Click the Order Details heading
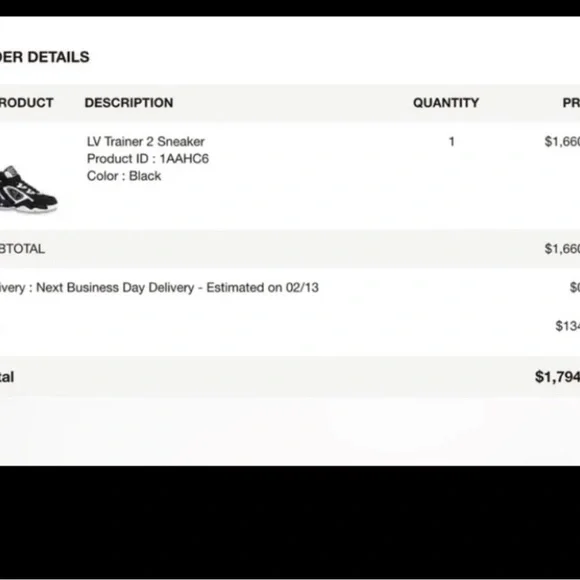The width and height of the screenshot is (580, 580). (x=44, y=57)
